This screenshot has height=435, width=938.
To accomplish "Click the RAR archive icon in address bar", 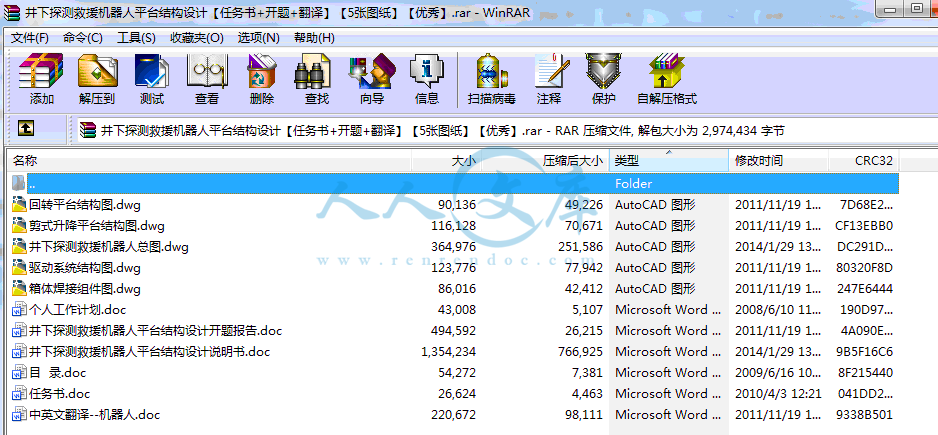I will 87,130.
